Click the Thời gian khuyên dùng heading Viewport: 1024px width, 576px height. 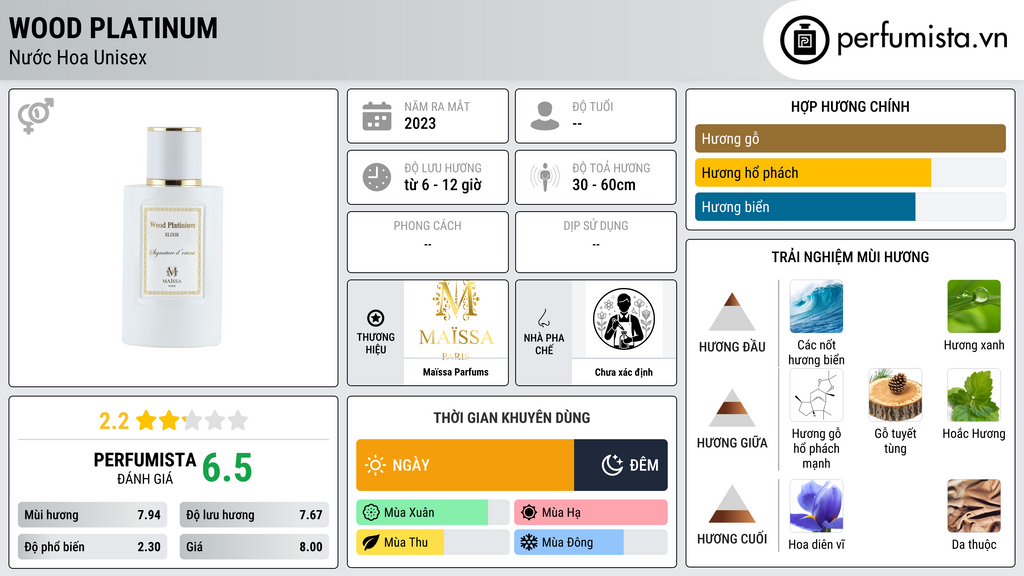pyautogui.click(x=512, y=417)
